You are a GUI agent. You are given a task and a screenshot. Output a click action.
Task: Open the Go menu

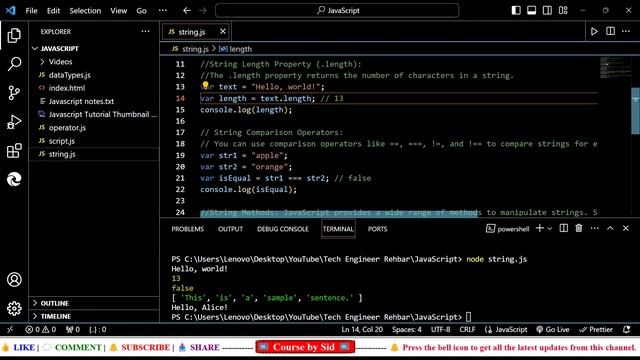[141, 11]
